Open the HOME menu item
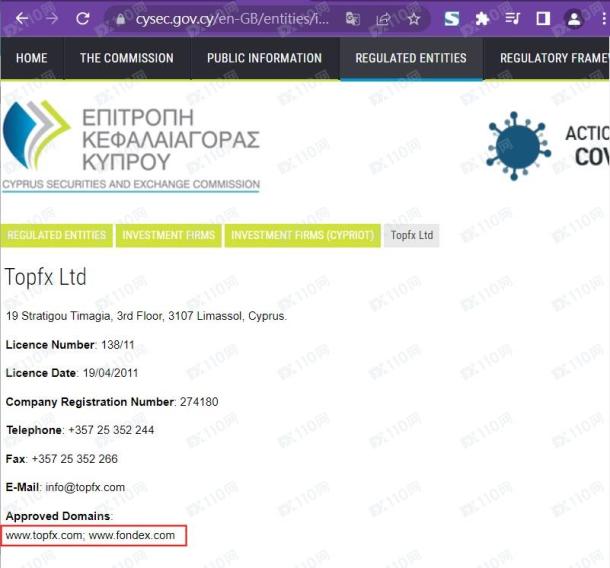Screen dimensions: 610x568 (x=32, y=58)
